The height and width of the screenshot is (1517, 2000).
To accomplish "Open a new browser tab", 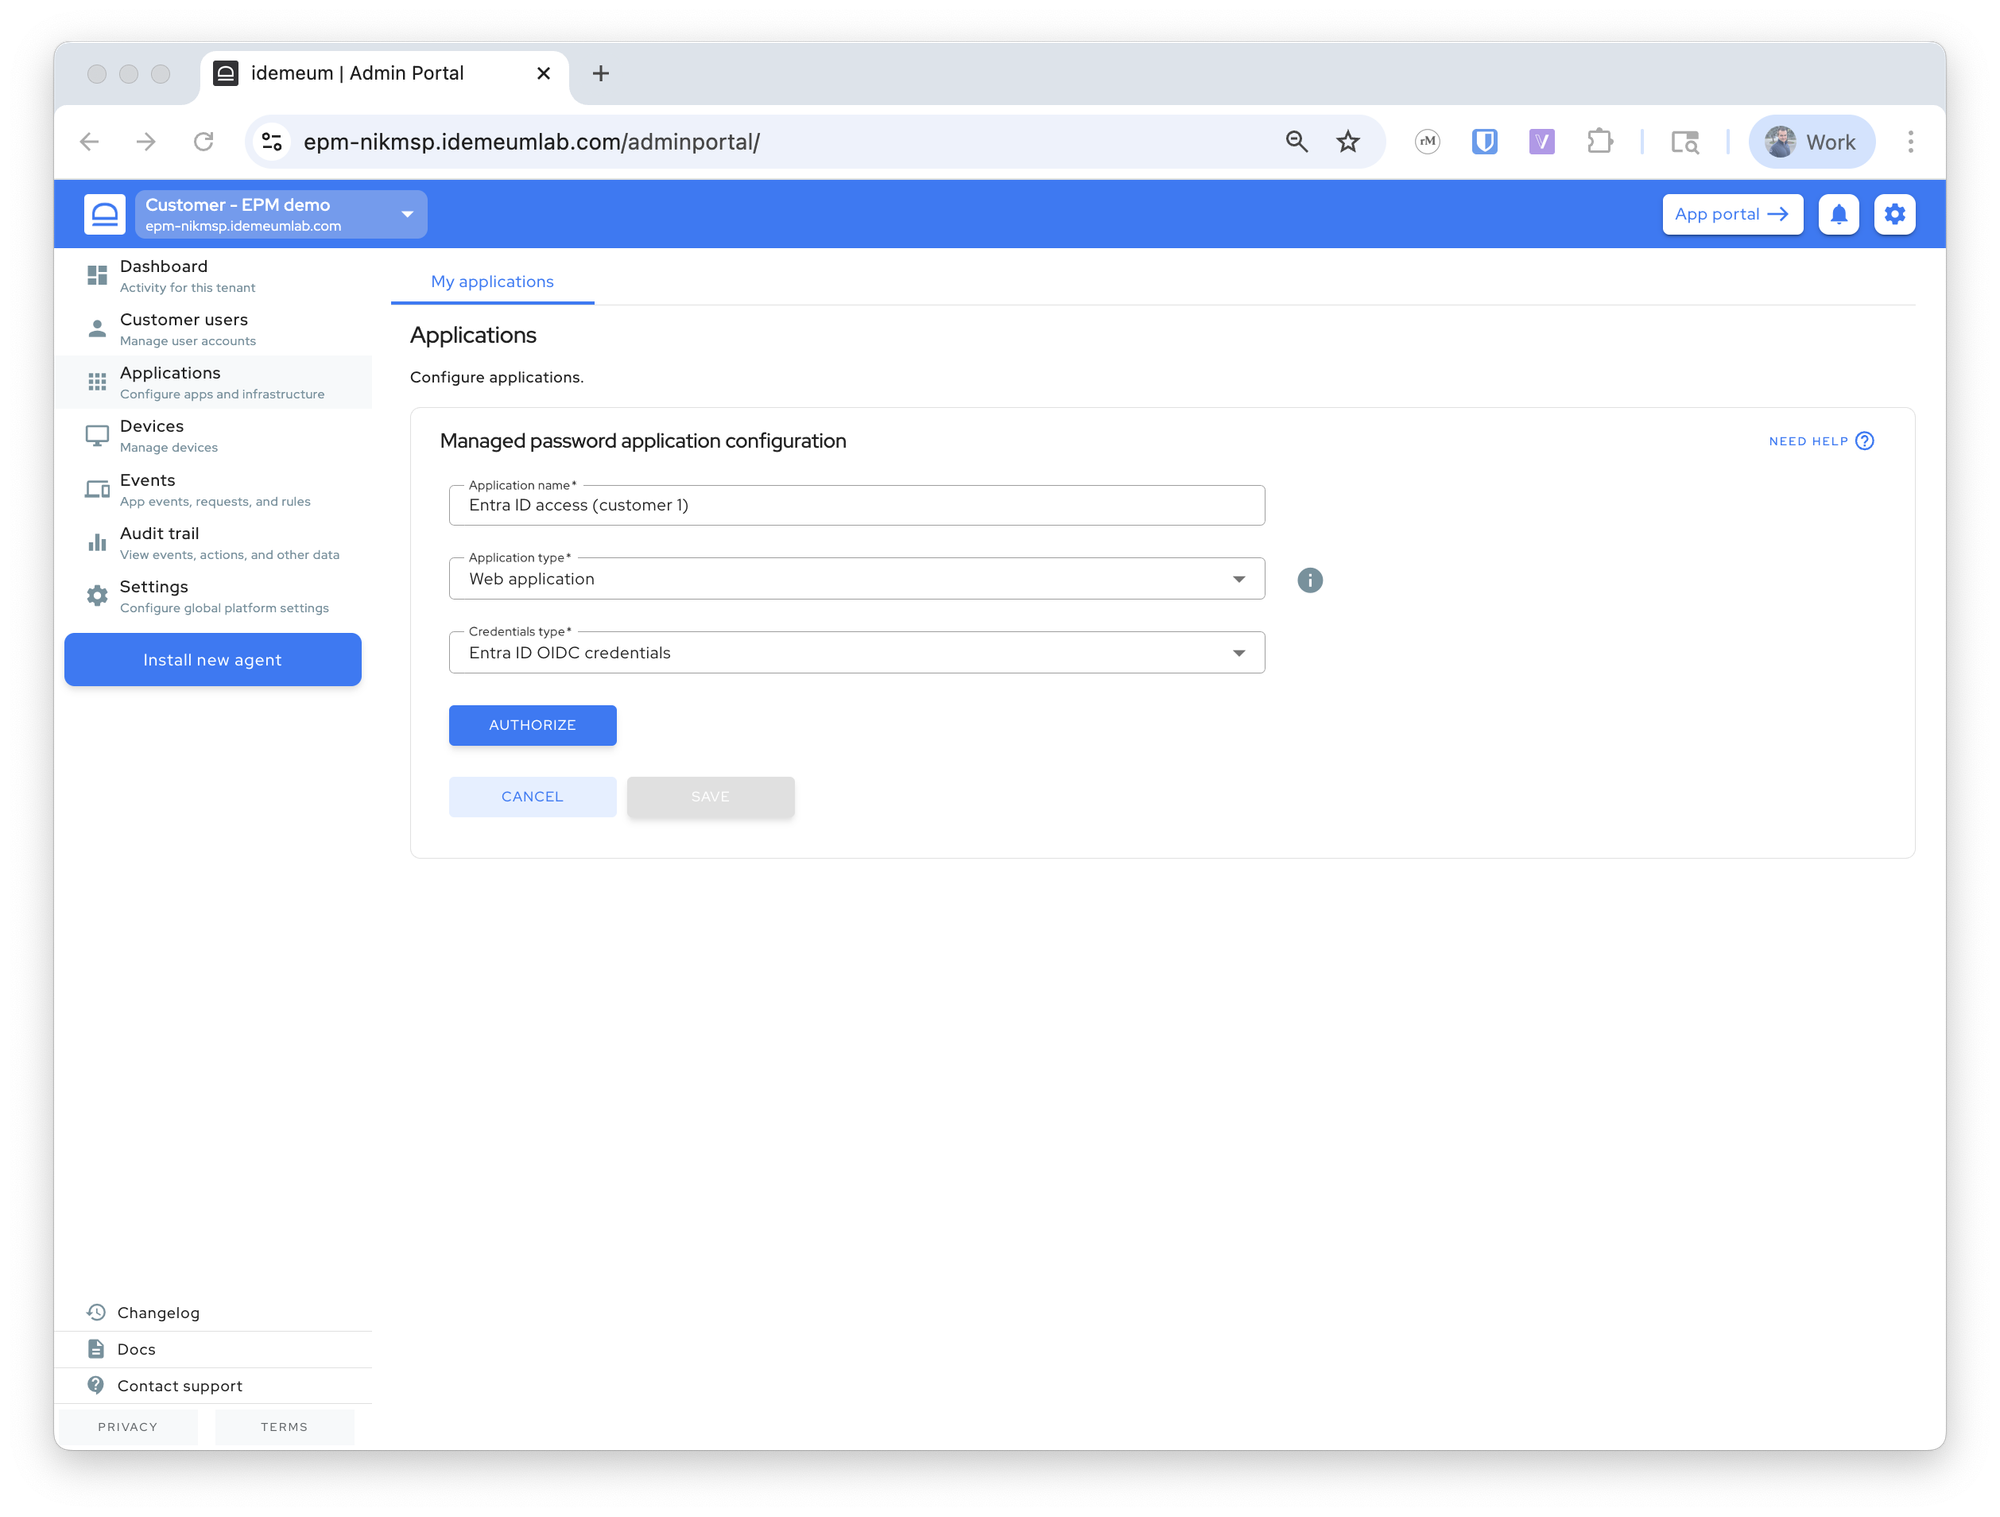I will [601, 73].
